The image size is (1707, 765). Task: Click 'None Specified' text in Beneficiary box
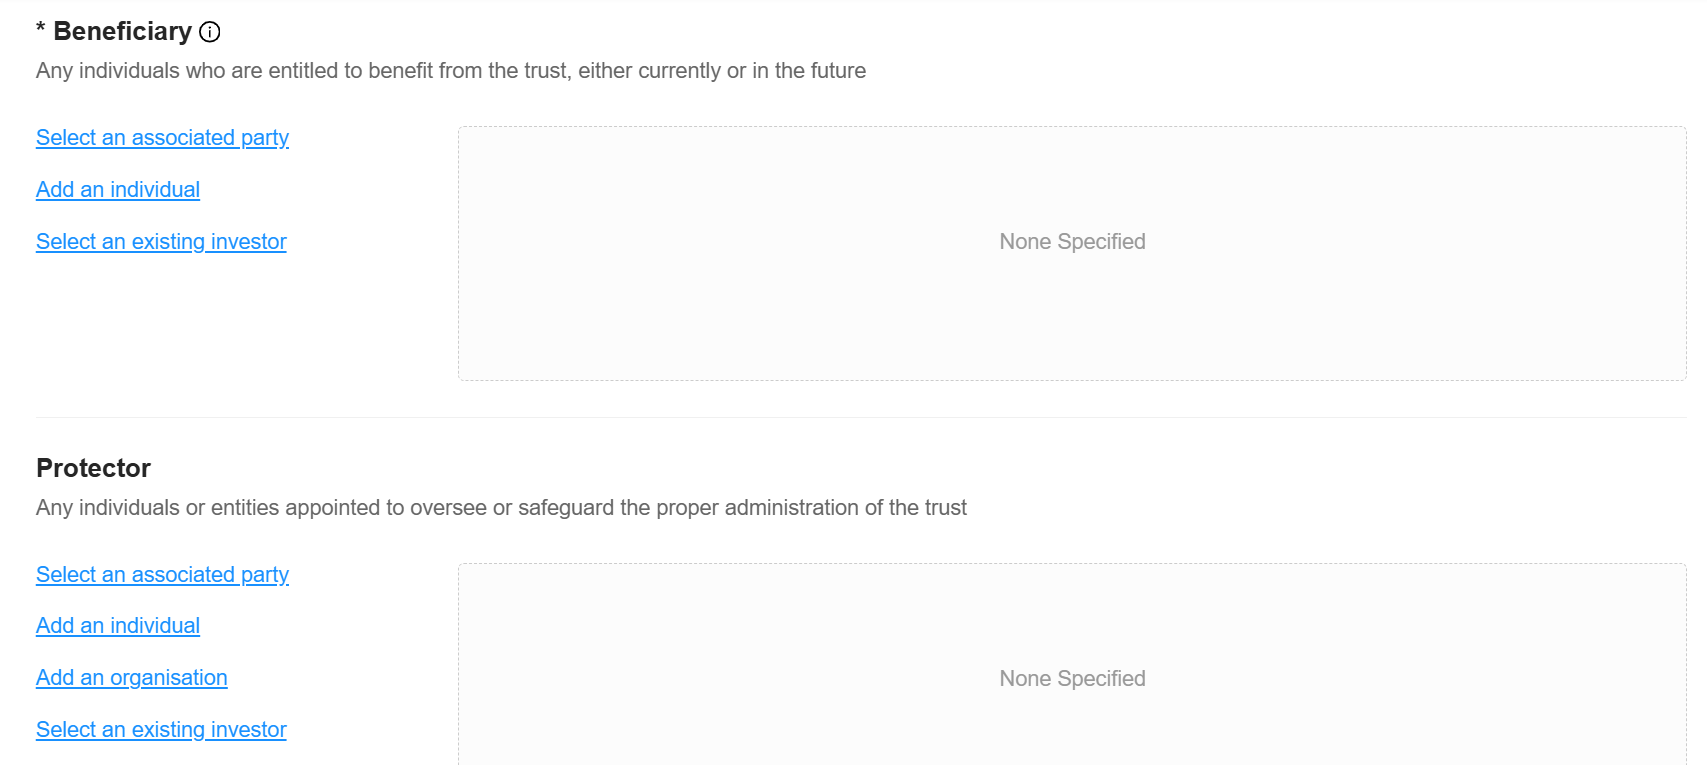(x=1072, y=242)
